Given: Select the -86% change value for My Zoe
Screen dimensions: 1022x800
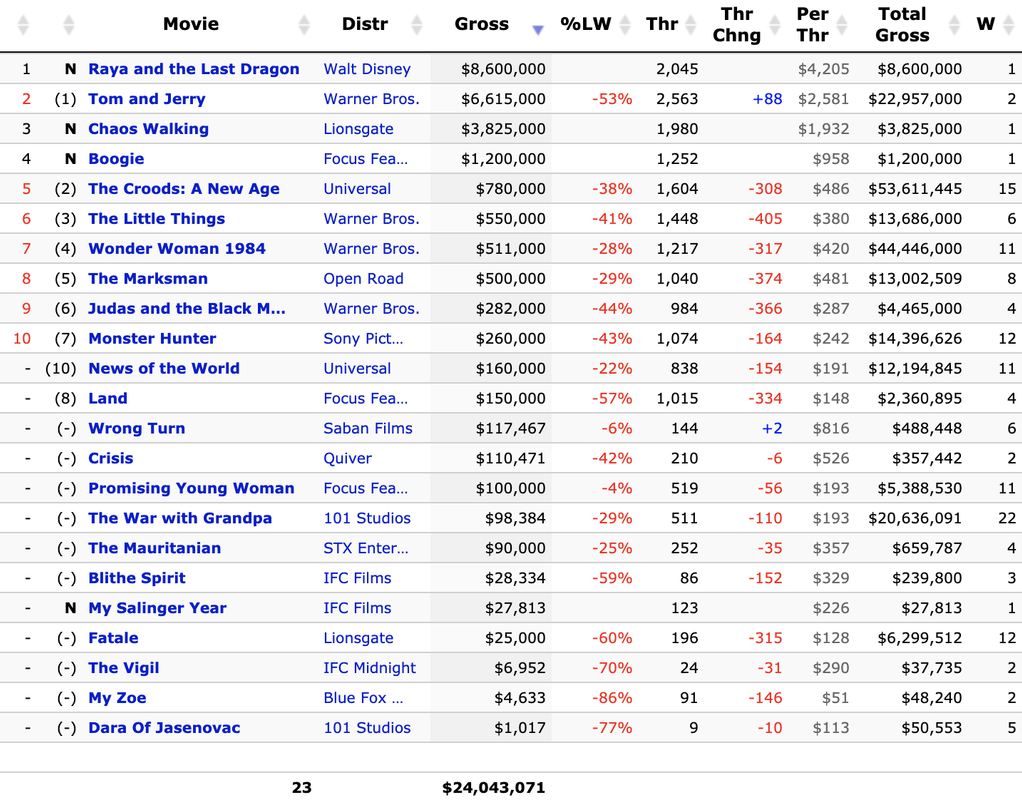Looking at the screenshot, I should pyautogui.click(x=612, y=699).
